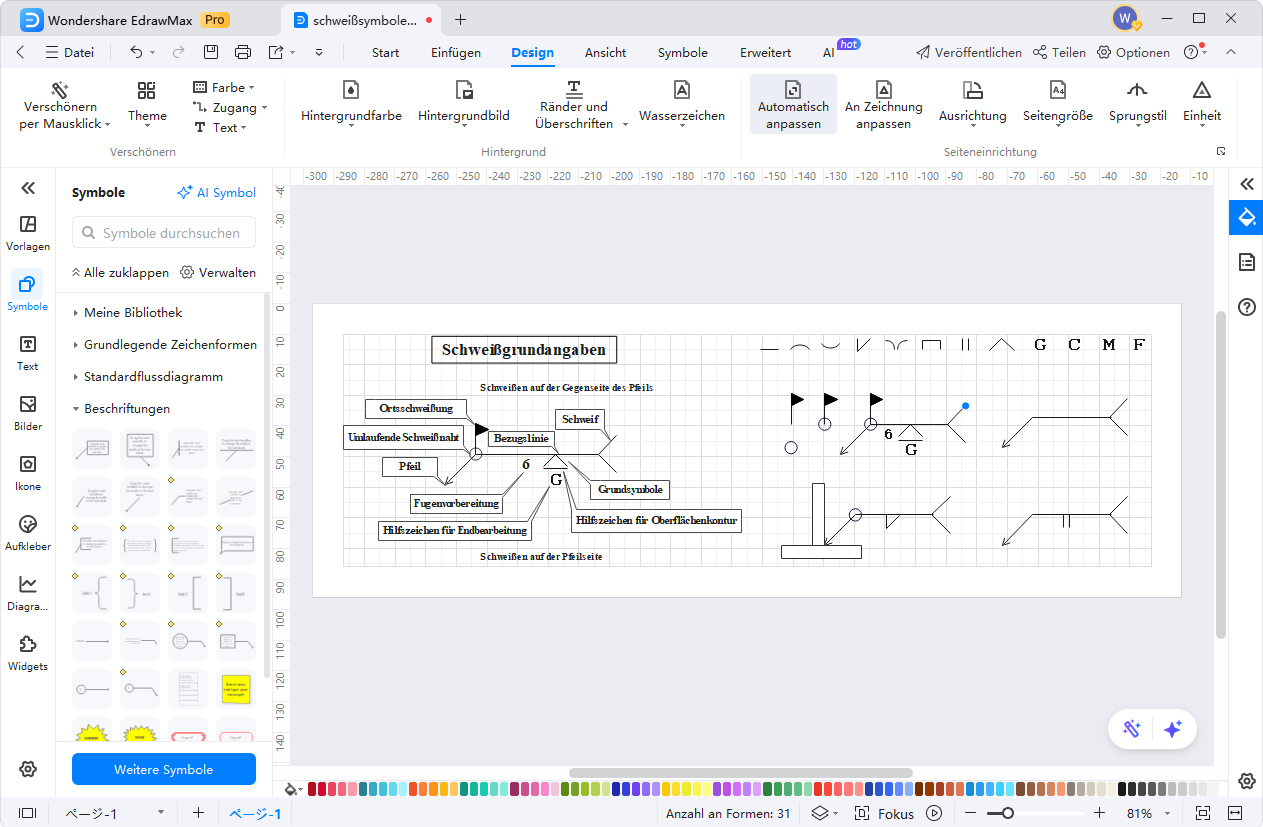This screenshot has height=827, width=1263.
Task: Switch to the Einfügen tab
Action: coord(456,53)
